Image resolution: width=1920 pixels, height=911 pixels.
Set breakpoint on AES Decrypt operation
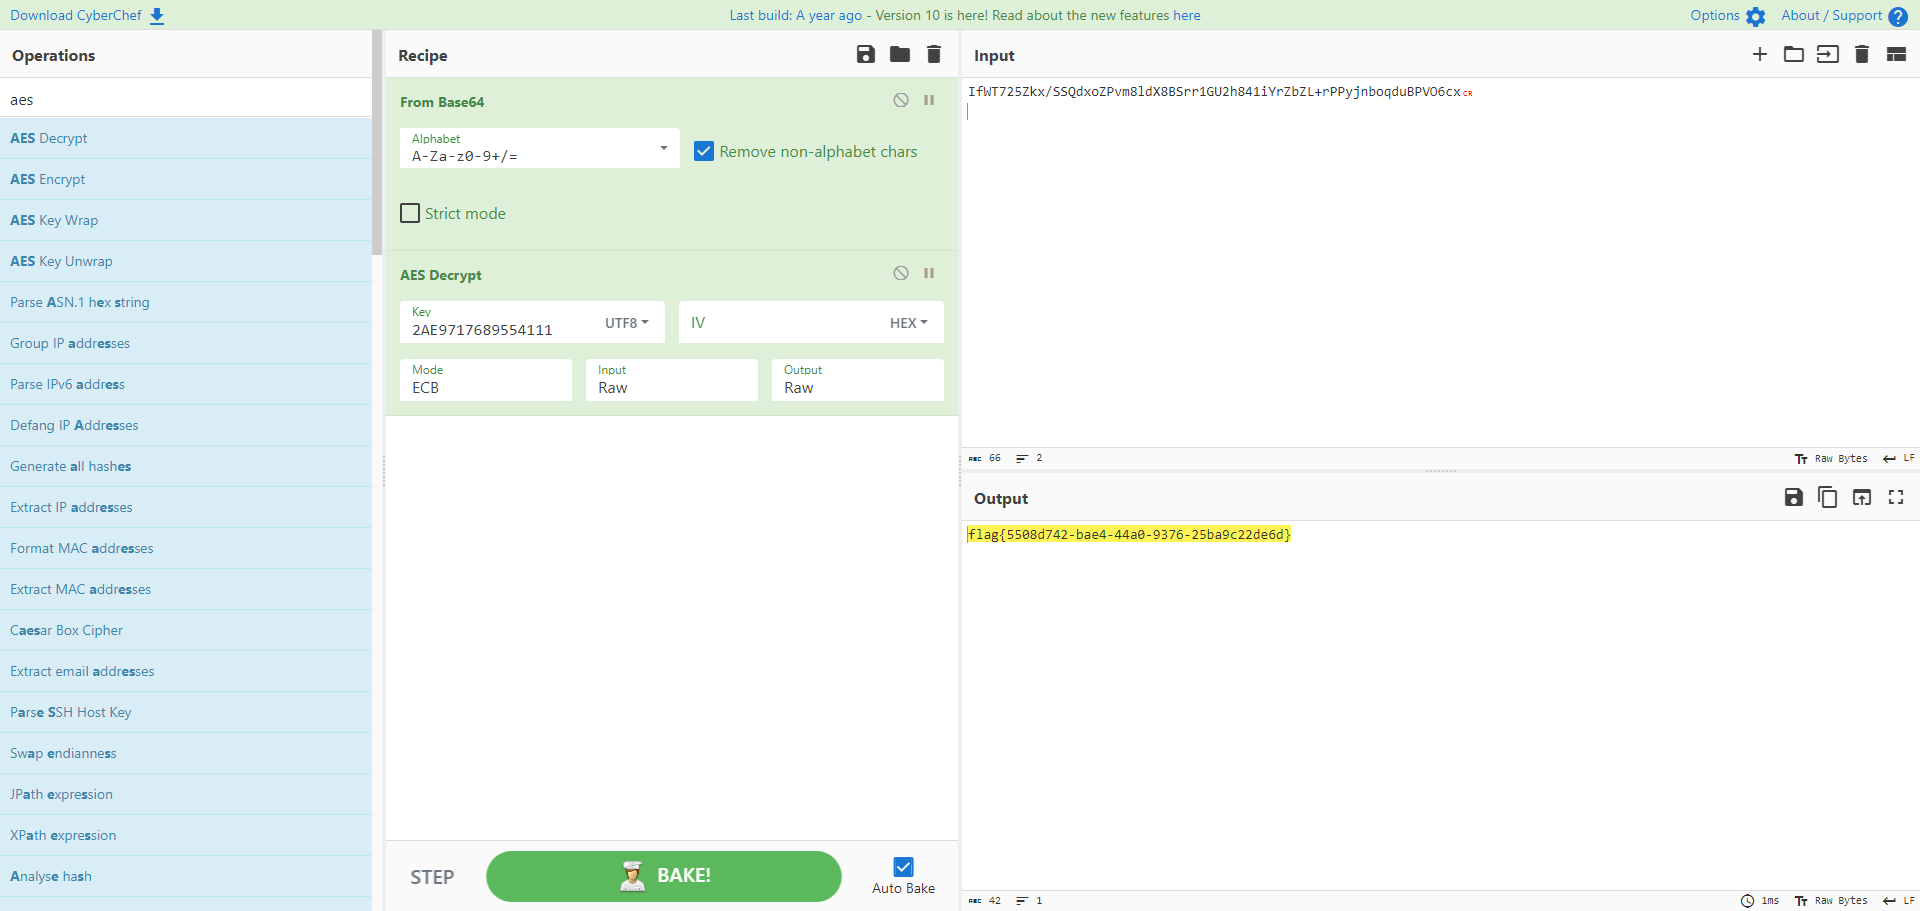click(929, 273)
